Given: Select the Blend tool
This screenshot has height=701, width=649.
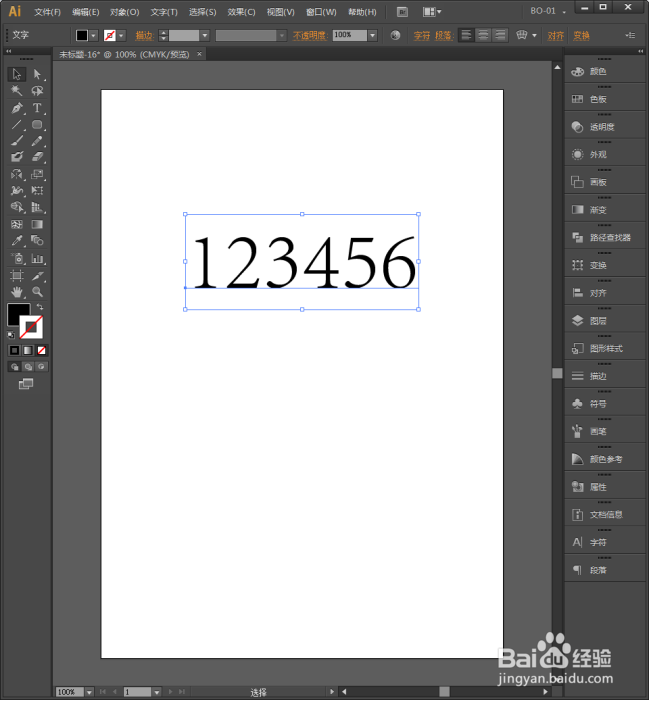Looking at the screenshot, I should (x=37, y=241).
